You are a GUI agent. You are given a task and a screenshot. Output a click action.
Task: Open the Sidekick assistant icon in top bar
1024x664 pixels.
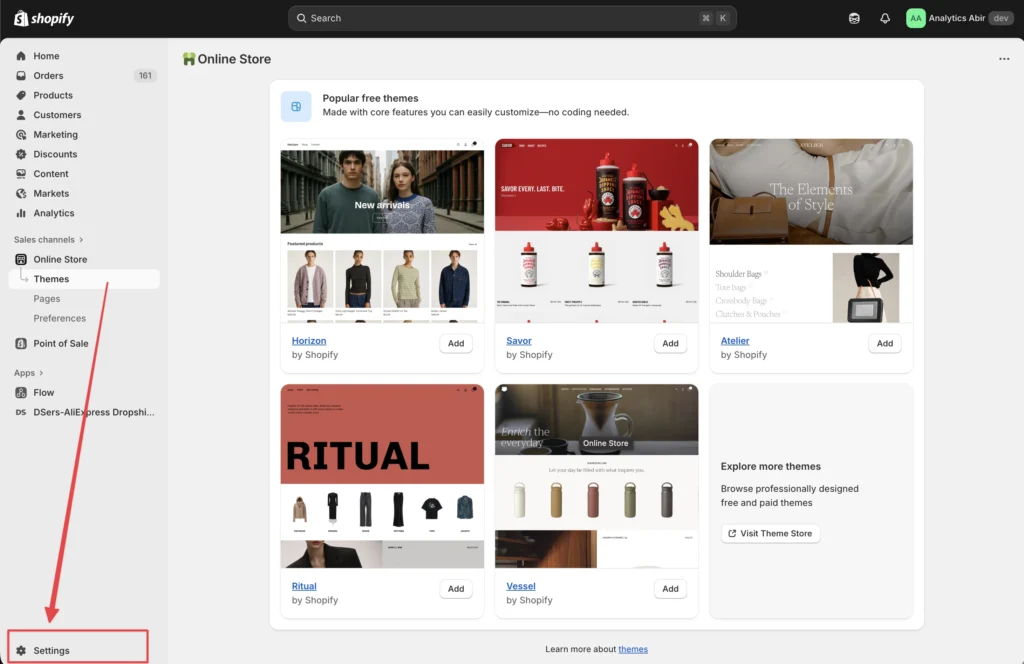(x=854, y=18)
